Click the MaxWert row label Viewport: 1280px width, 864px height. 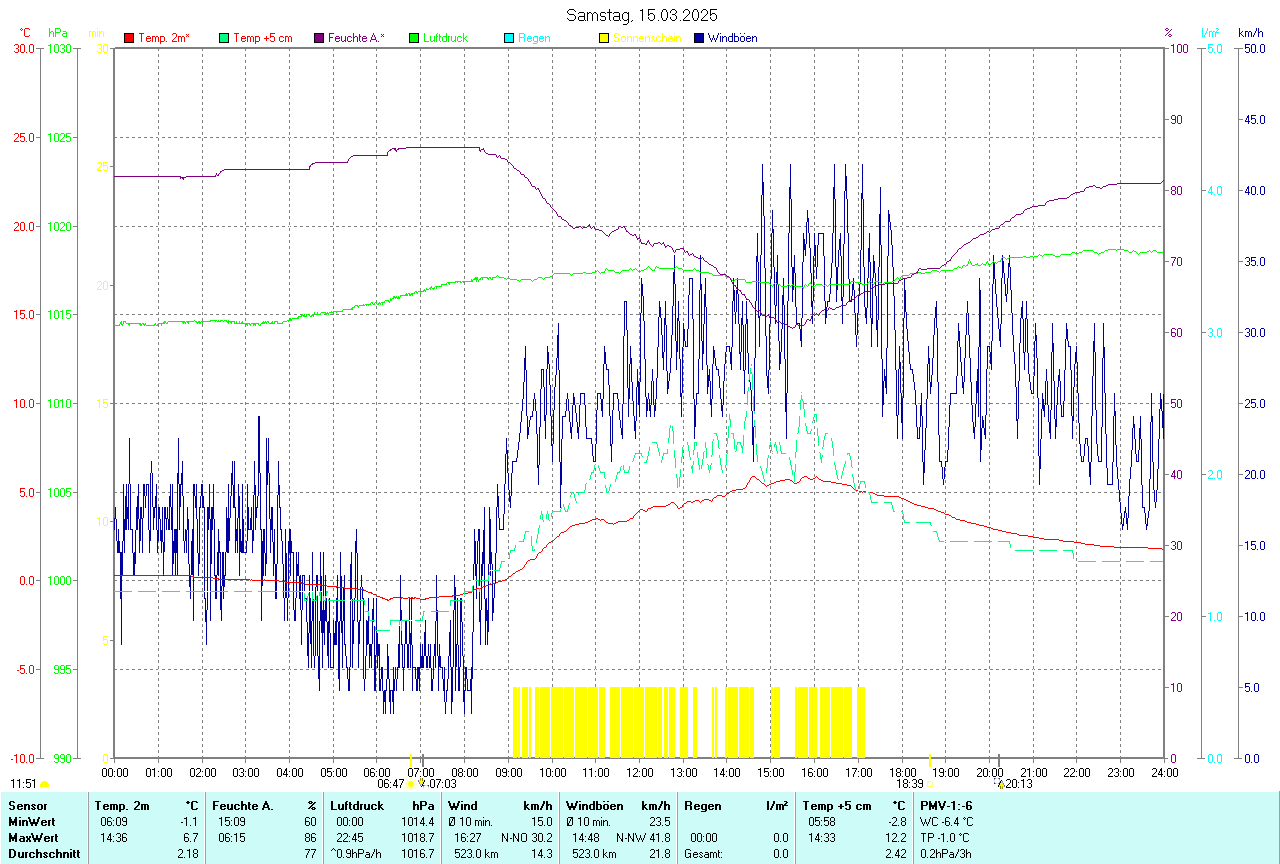pos(35,838)
